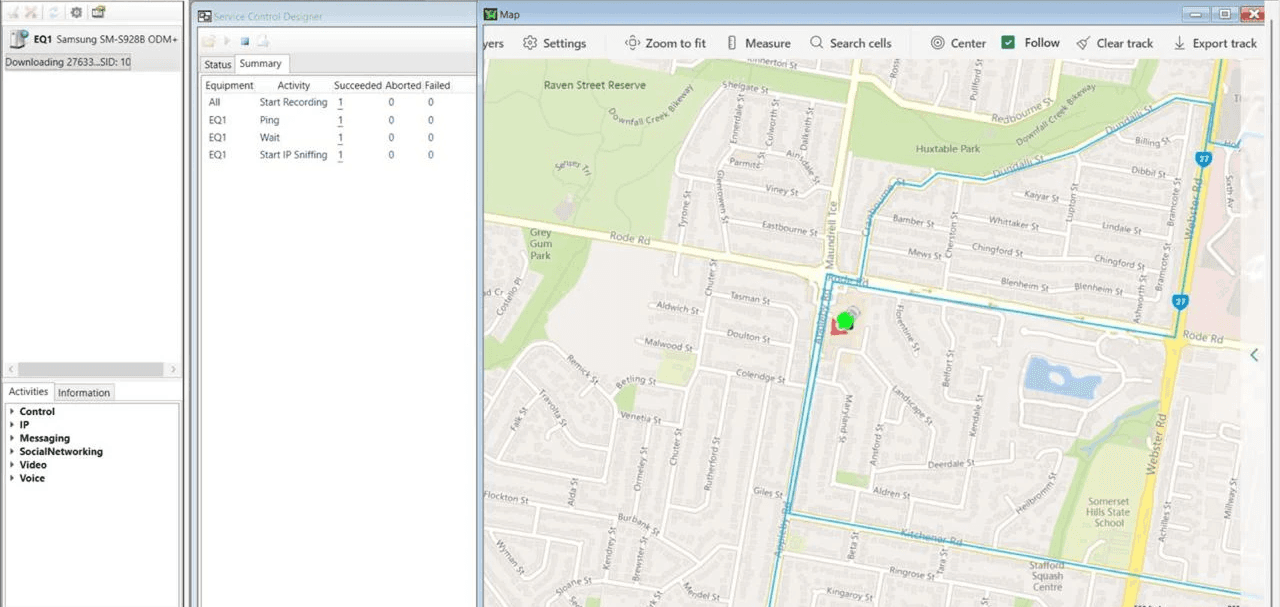Image resolution: width=1280 pixels, height=607 pixels.
Task: Maximize the Map window
Action: 1224,14
